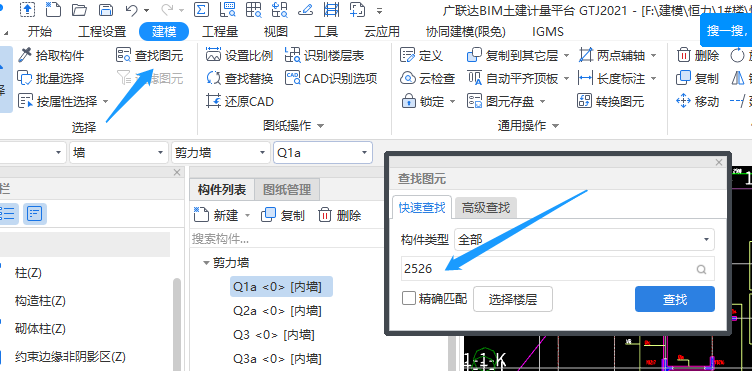752x371 pixels.
Task: Click the New file icon in quick access toolbar
Action: (x=53, y=9)
